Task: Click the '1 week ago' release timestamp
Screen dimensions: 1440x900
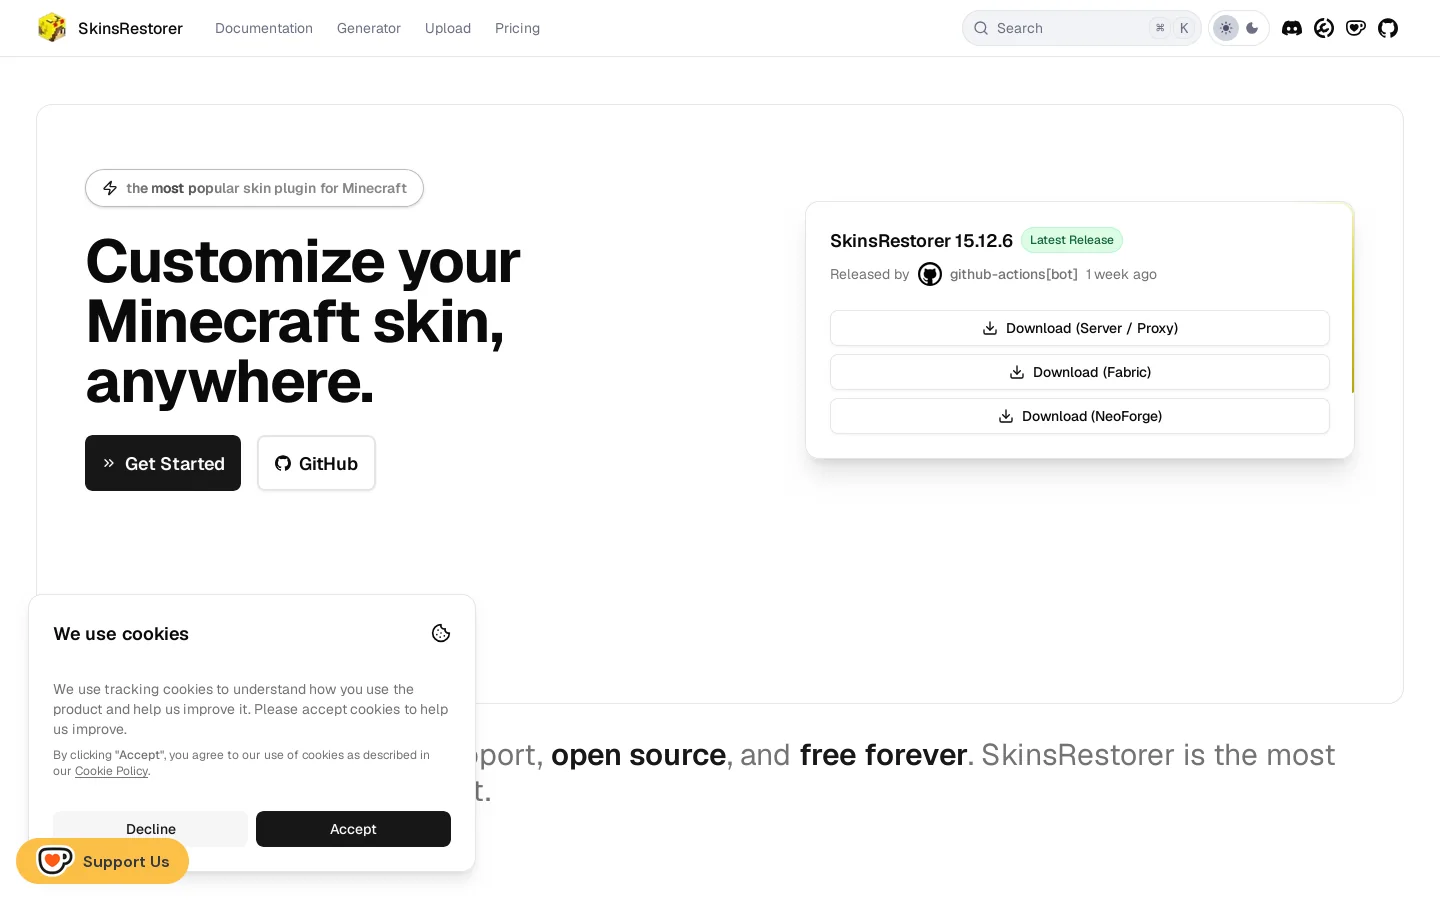Action: click(1121, 274)
